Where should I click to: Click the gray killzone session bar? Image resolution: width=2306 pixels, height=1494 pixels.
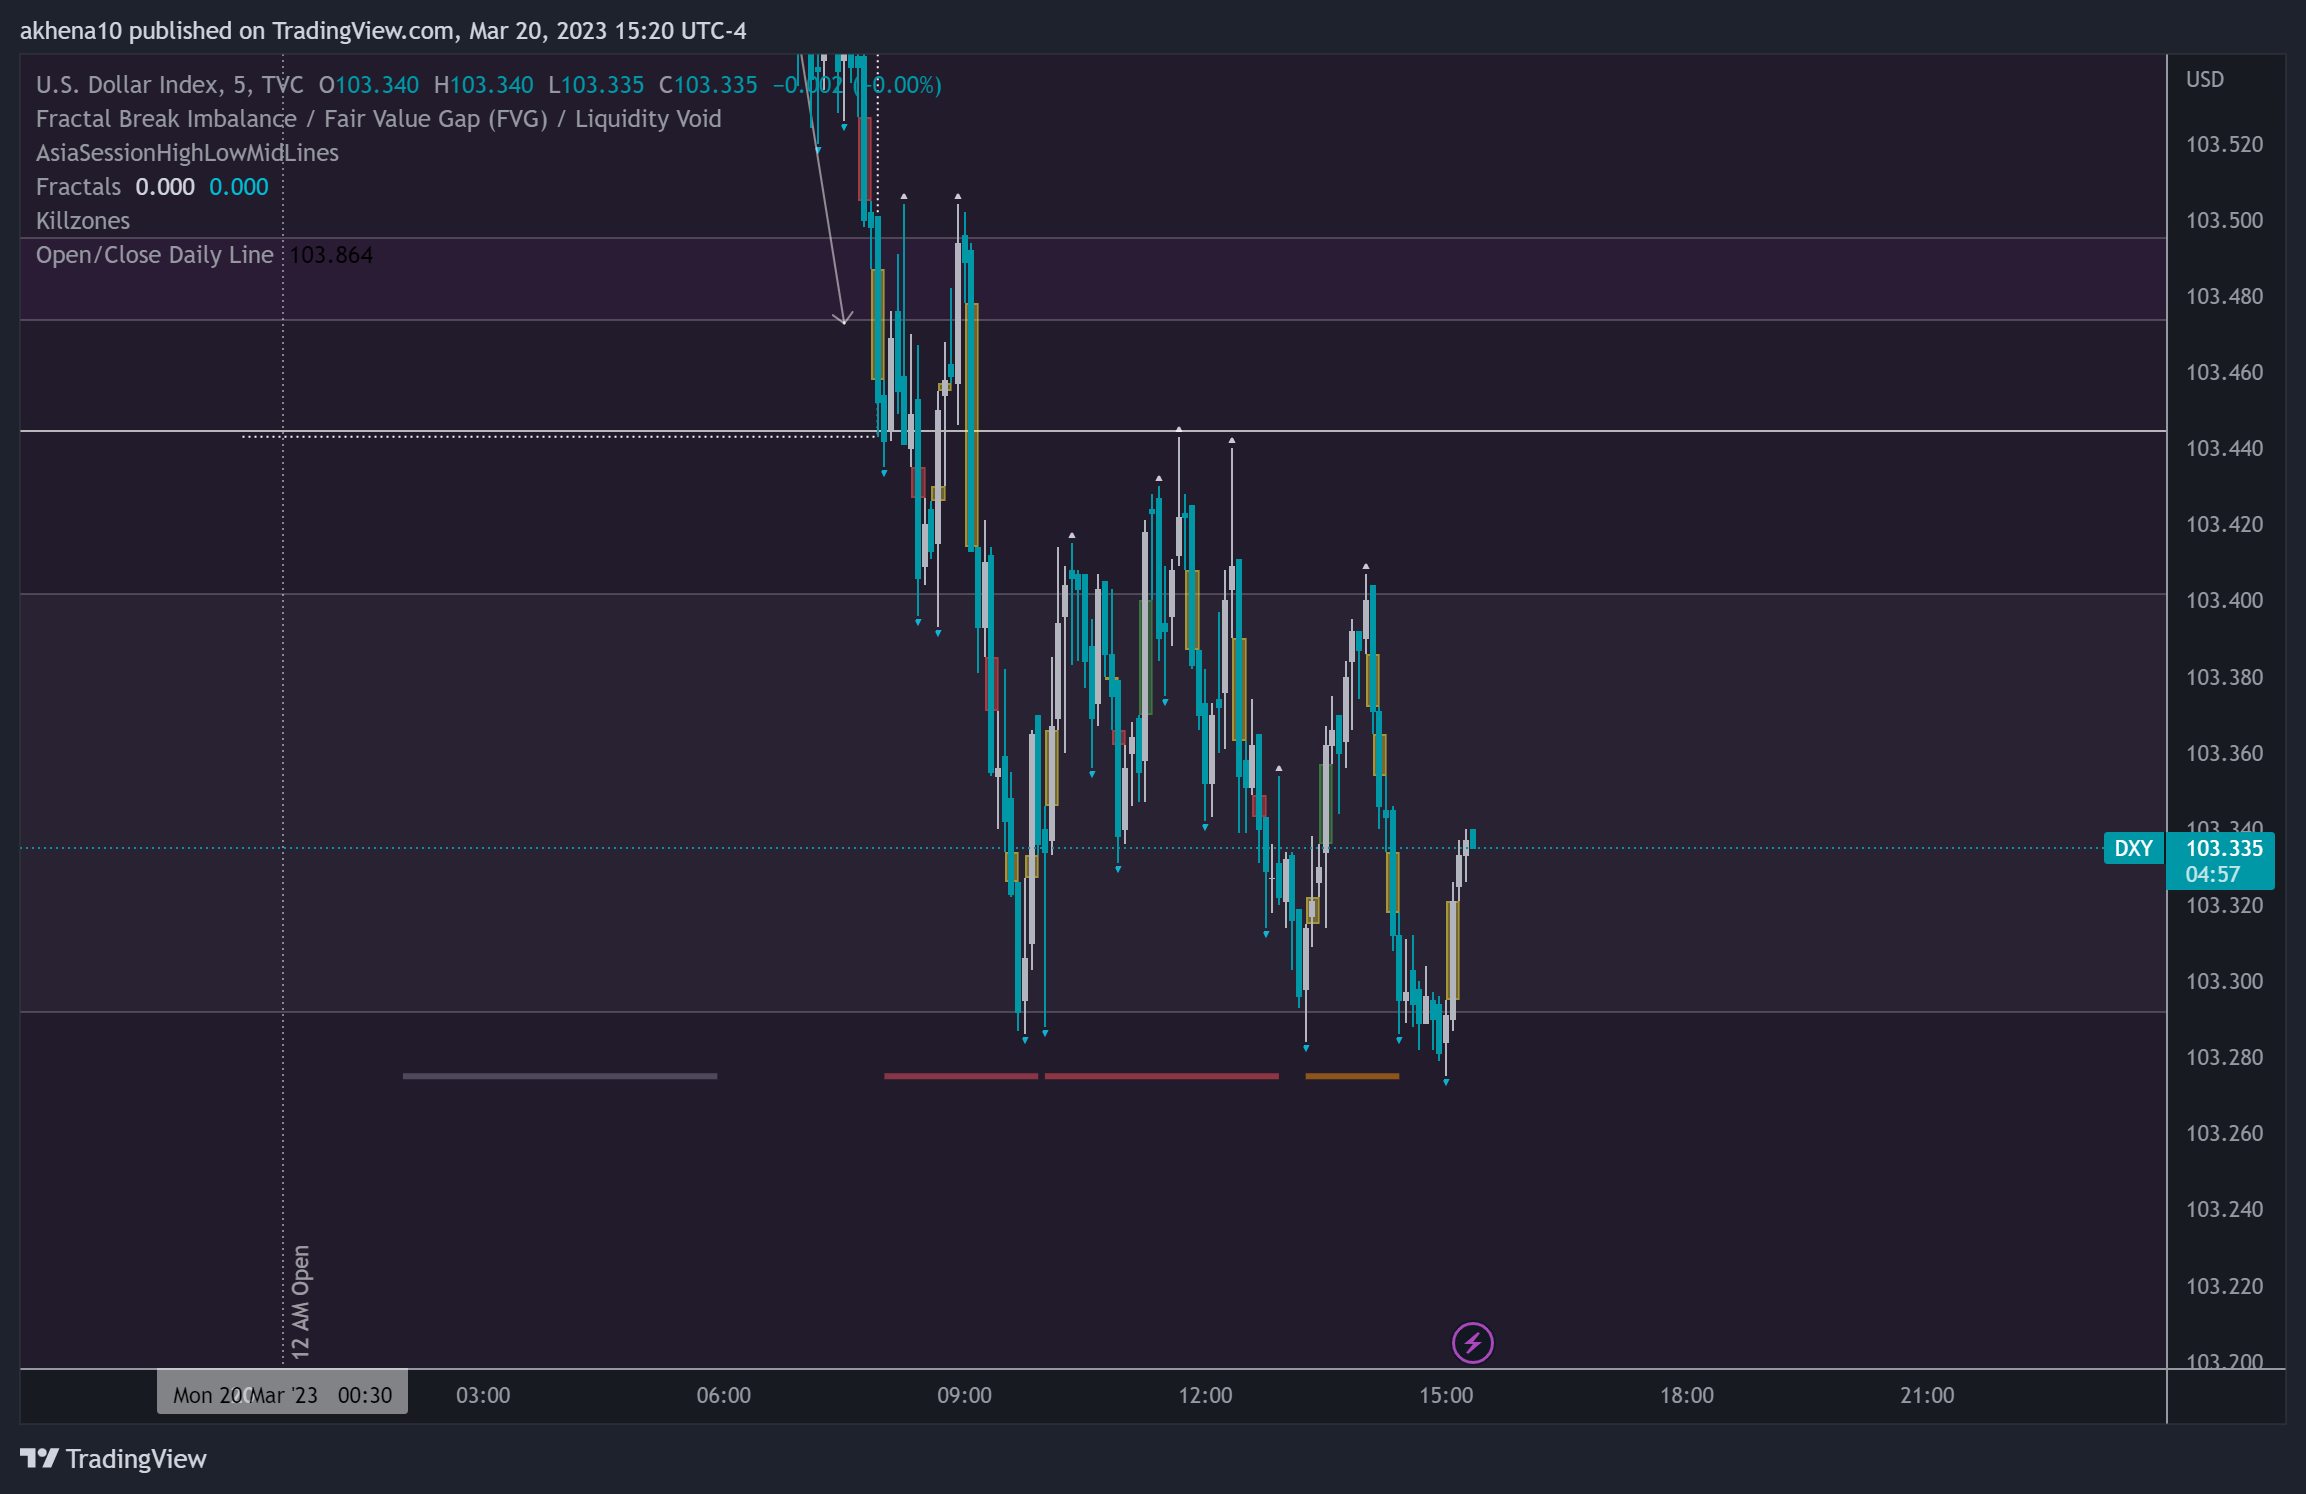click(x=560, y=1076)
